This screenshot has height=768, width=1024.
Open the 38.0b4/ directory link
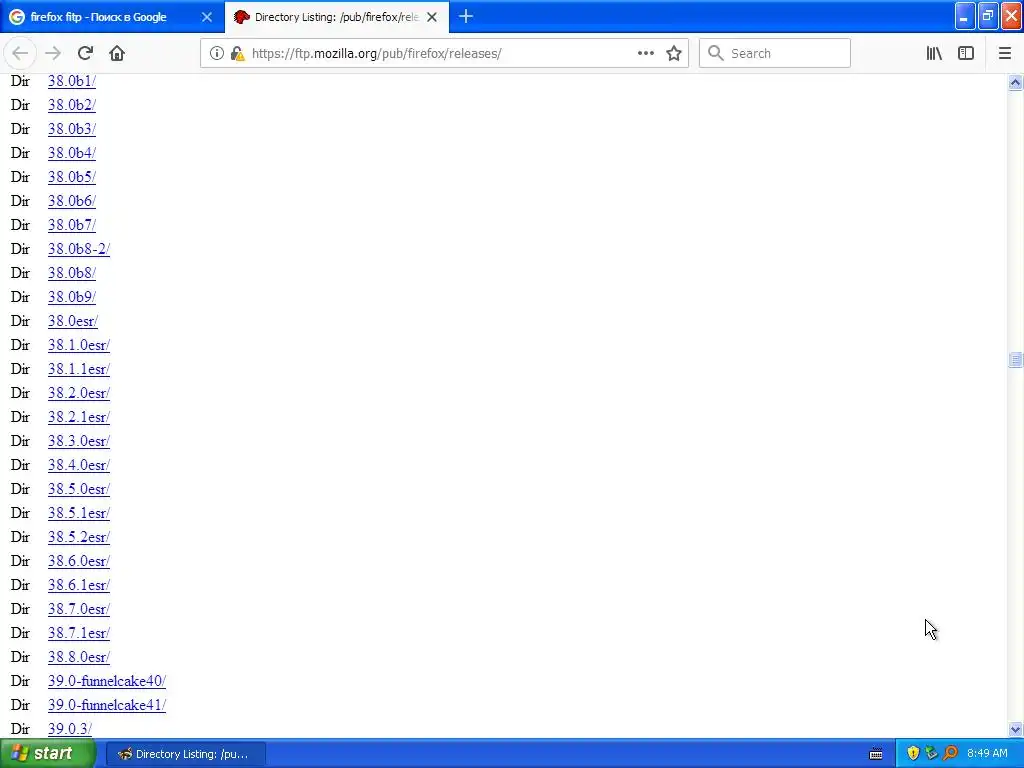tap(72, 153)
